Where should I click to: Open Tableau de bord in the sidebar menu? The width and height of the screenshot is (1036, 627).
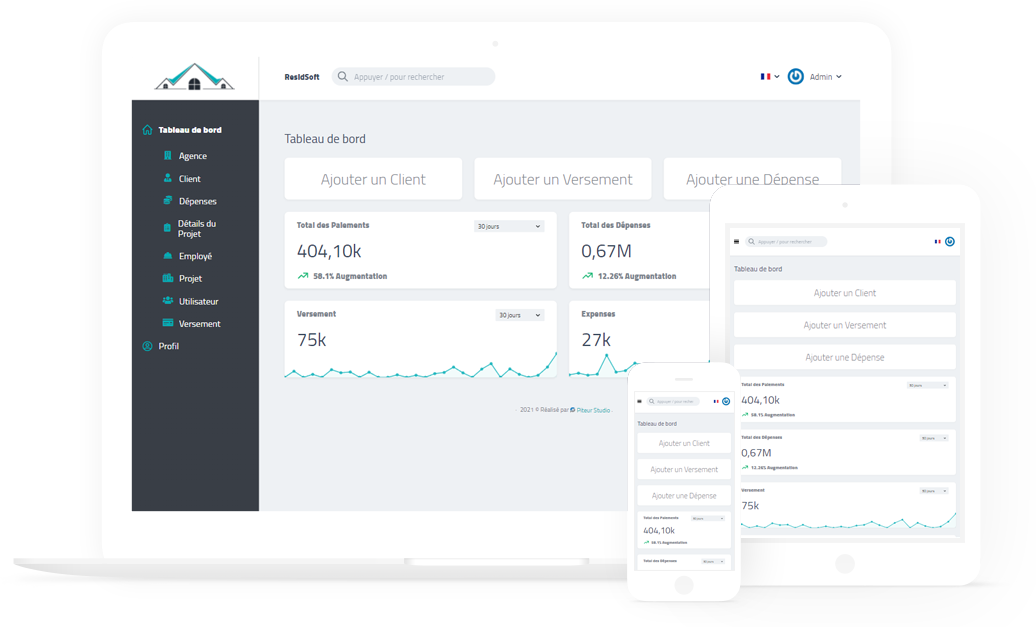(x=190, y=130)
